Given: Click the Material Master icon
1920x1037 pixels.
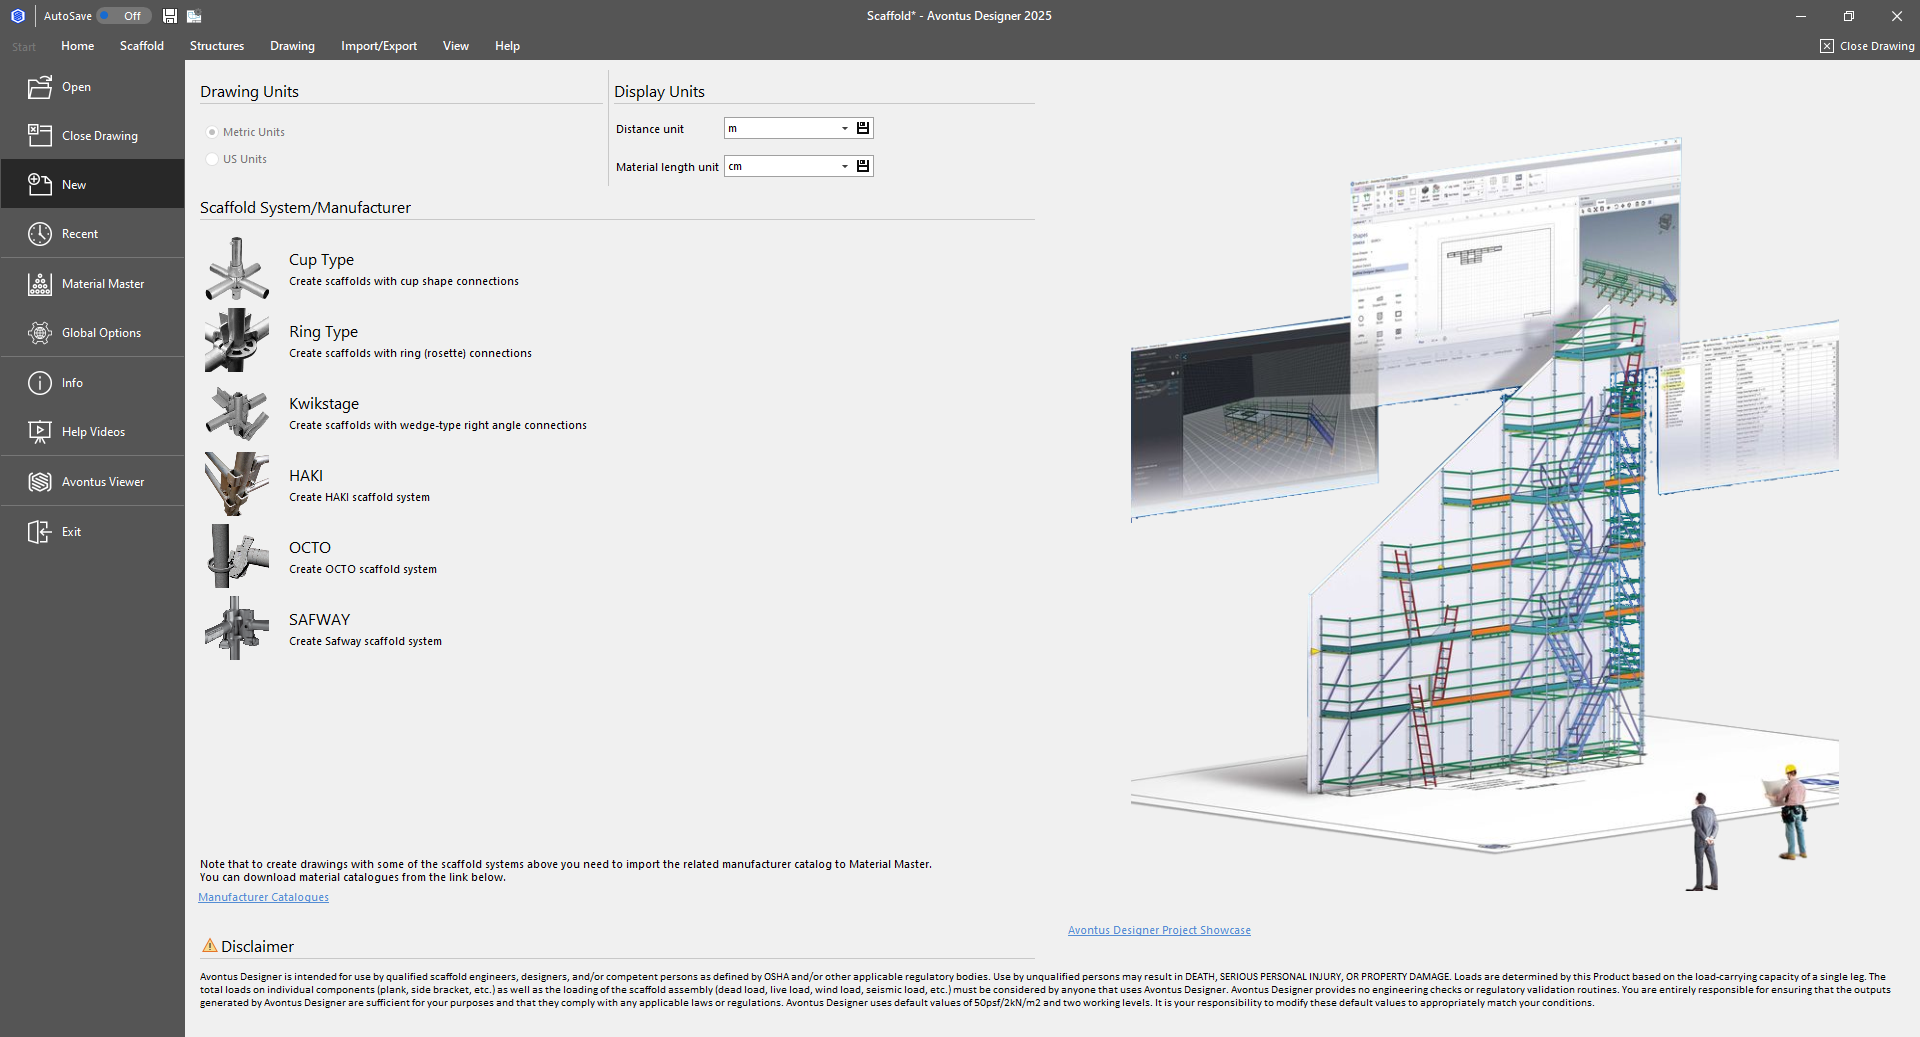Looking at the screenshot, I should click(x=40, y=284).
